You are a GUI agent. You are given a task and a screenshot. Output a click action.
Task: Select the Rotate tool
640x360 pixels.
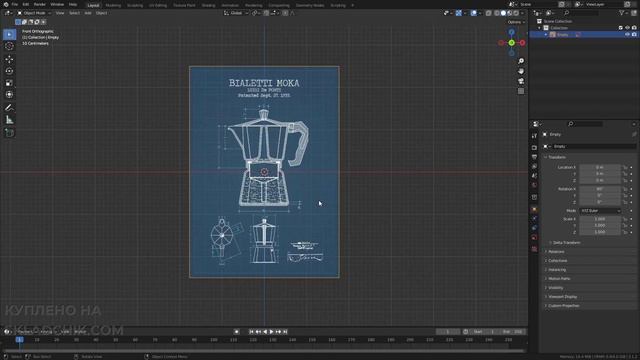(9, 71)
